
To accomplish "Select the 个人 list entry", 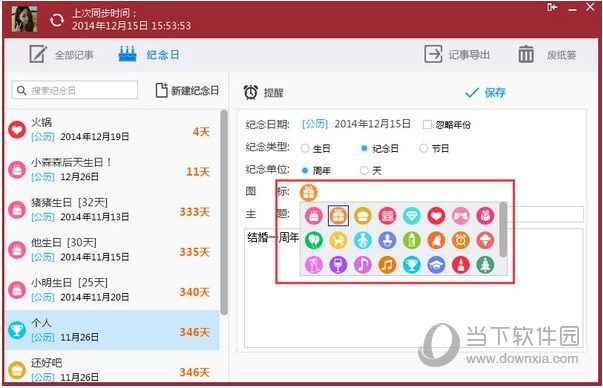I will coord(112,330).
